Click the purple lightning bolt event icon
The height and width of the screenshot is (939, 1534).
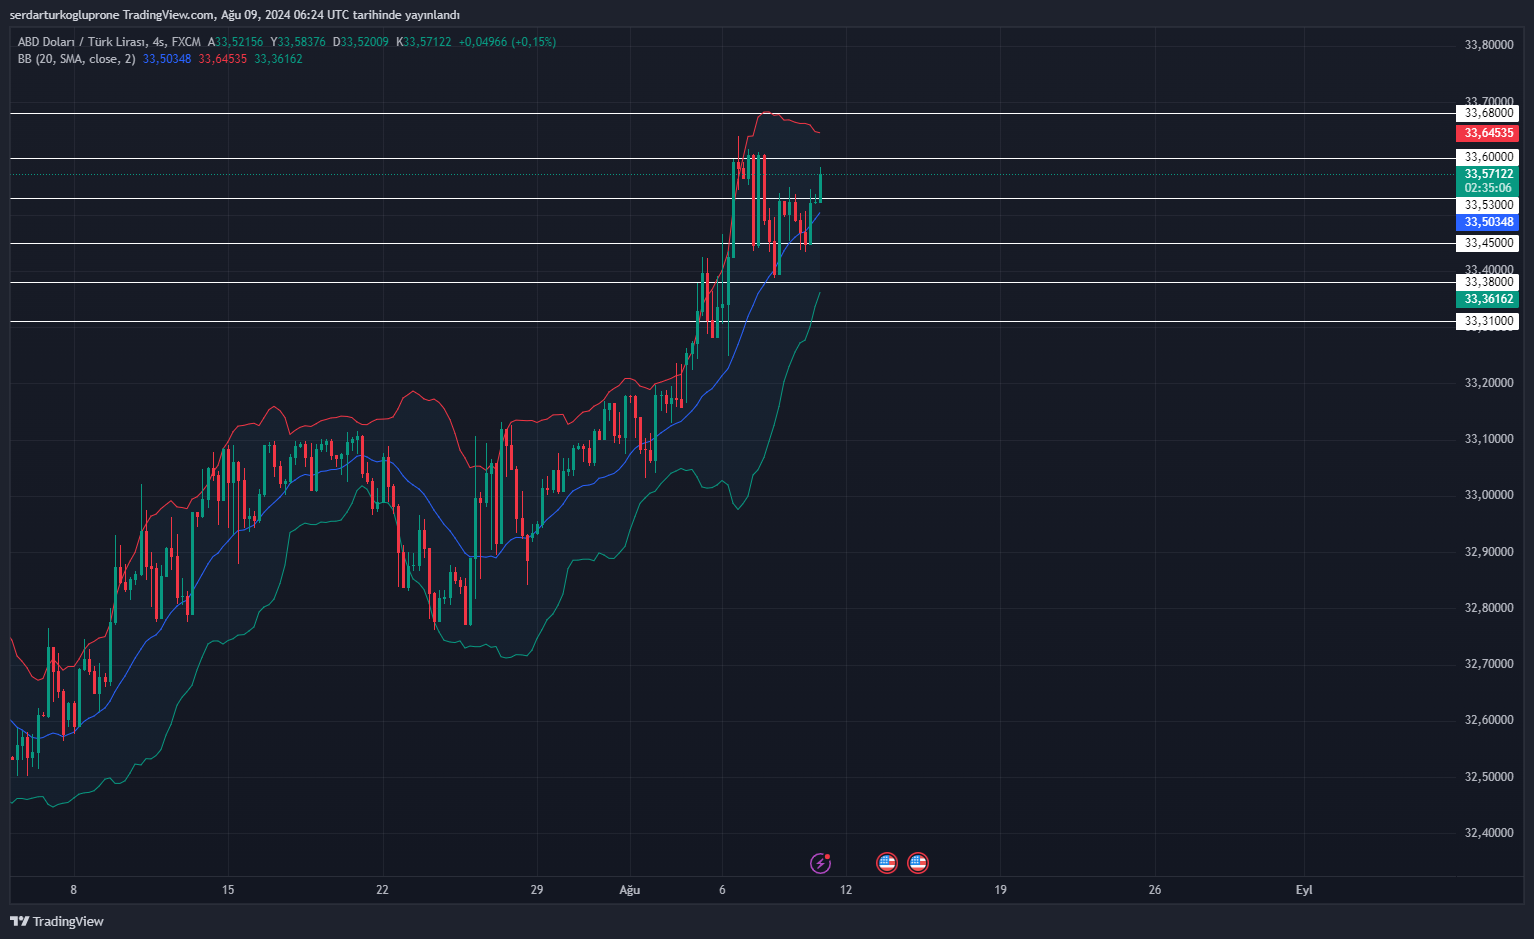click(820, 862)
